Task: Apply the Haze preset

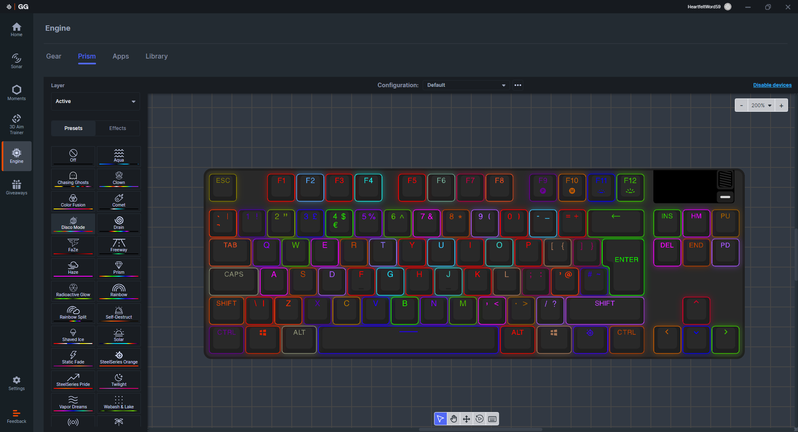Action: (73, 268)
